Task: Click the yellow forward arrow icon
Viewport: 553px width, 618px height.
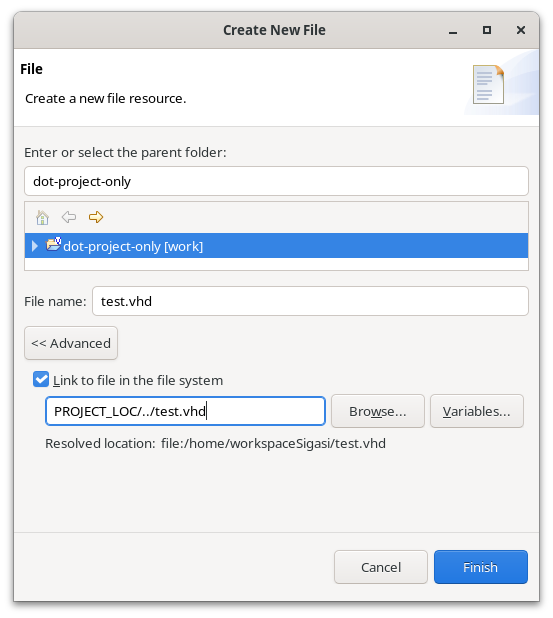Action: click(x=96, y=217)
